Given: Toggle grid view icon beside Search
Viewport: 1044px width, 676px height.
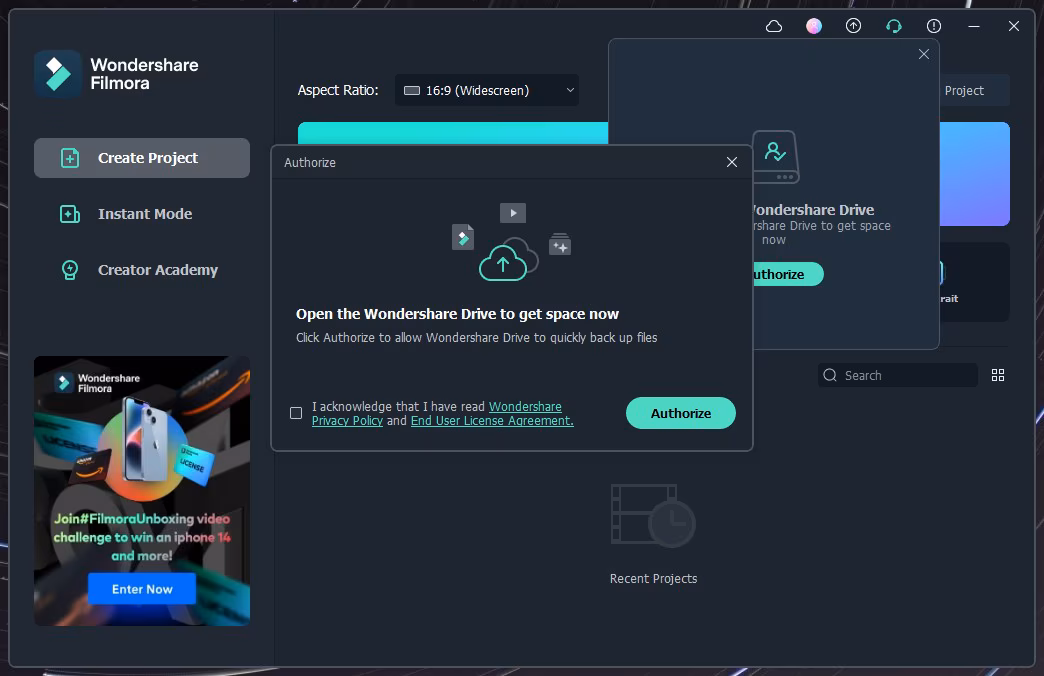Looking at the screenshot, I should tap(997, 375).
